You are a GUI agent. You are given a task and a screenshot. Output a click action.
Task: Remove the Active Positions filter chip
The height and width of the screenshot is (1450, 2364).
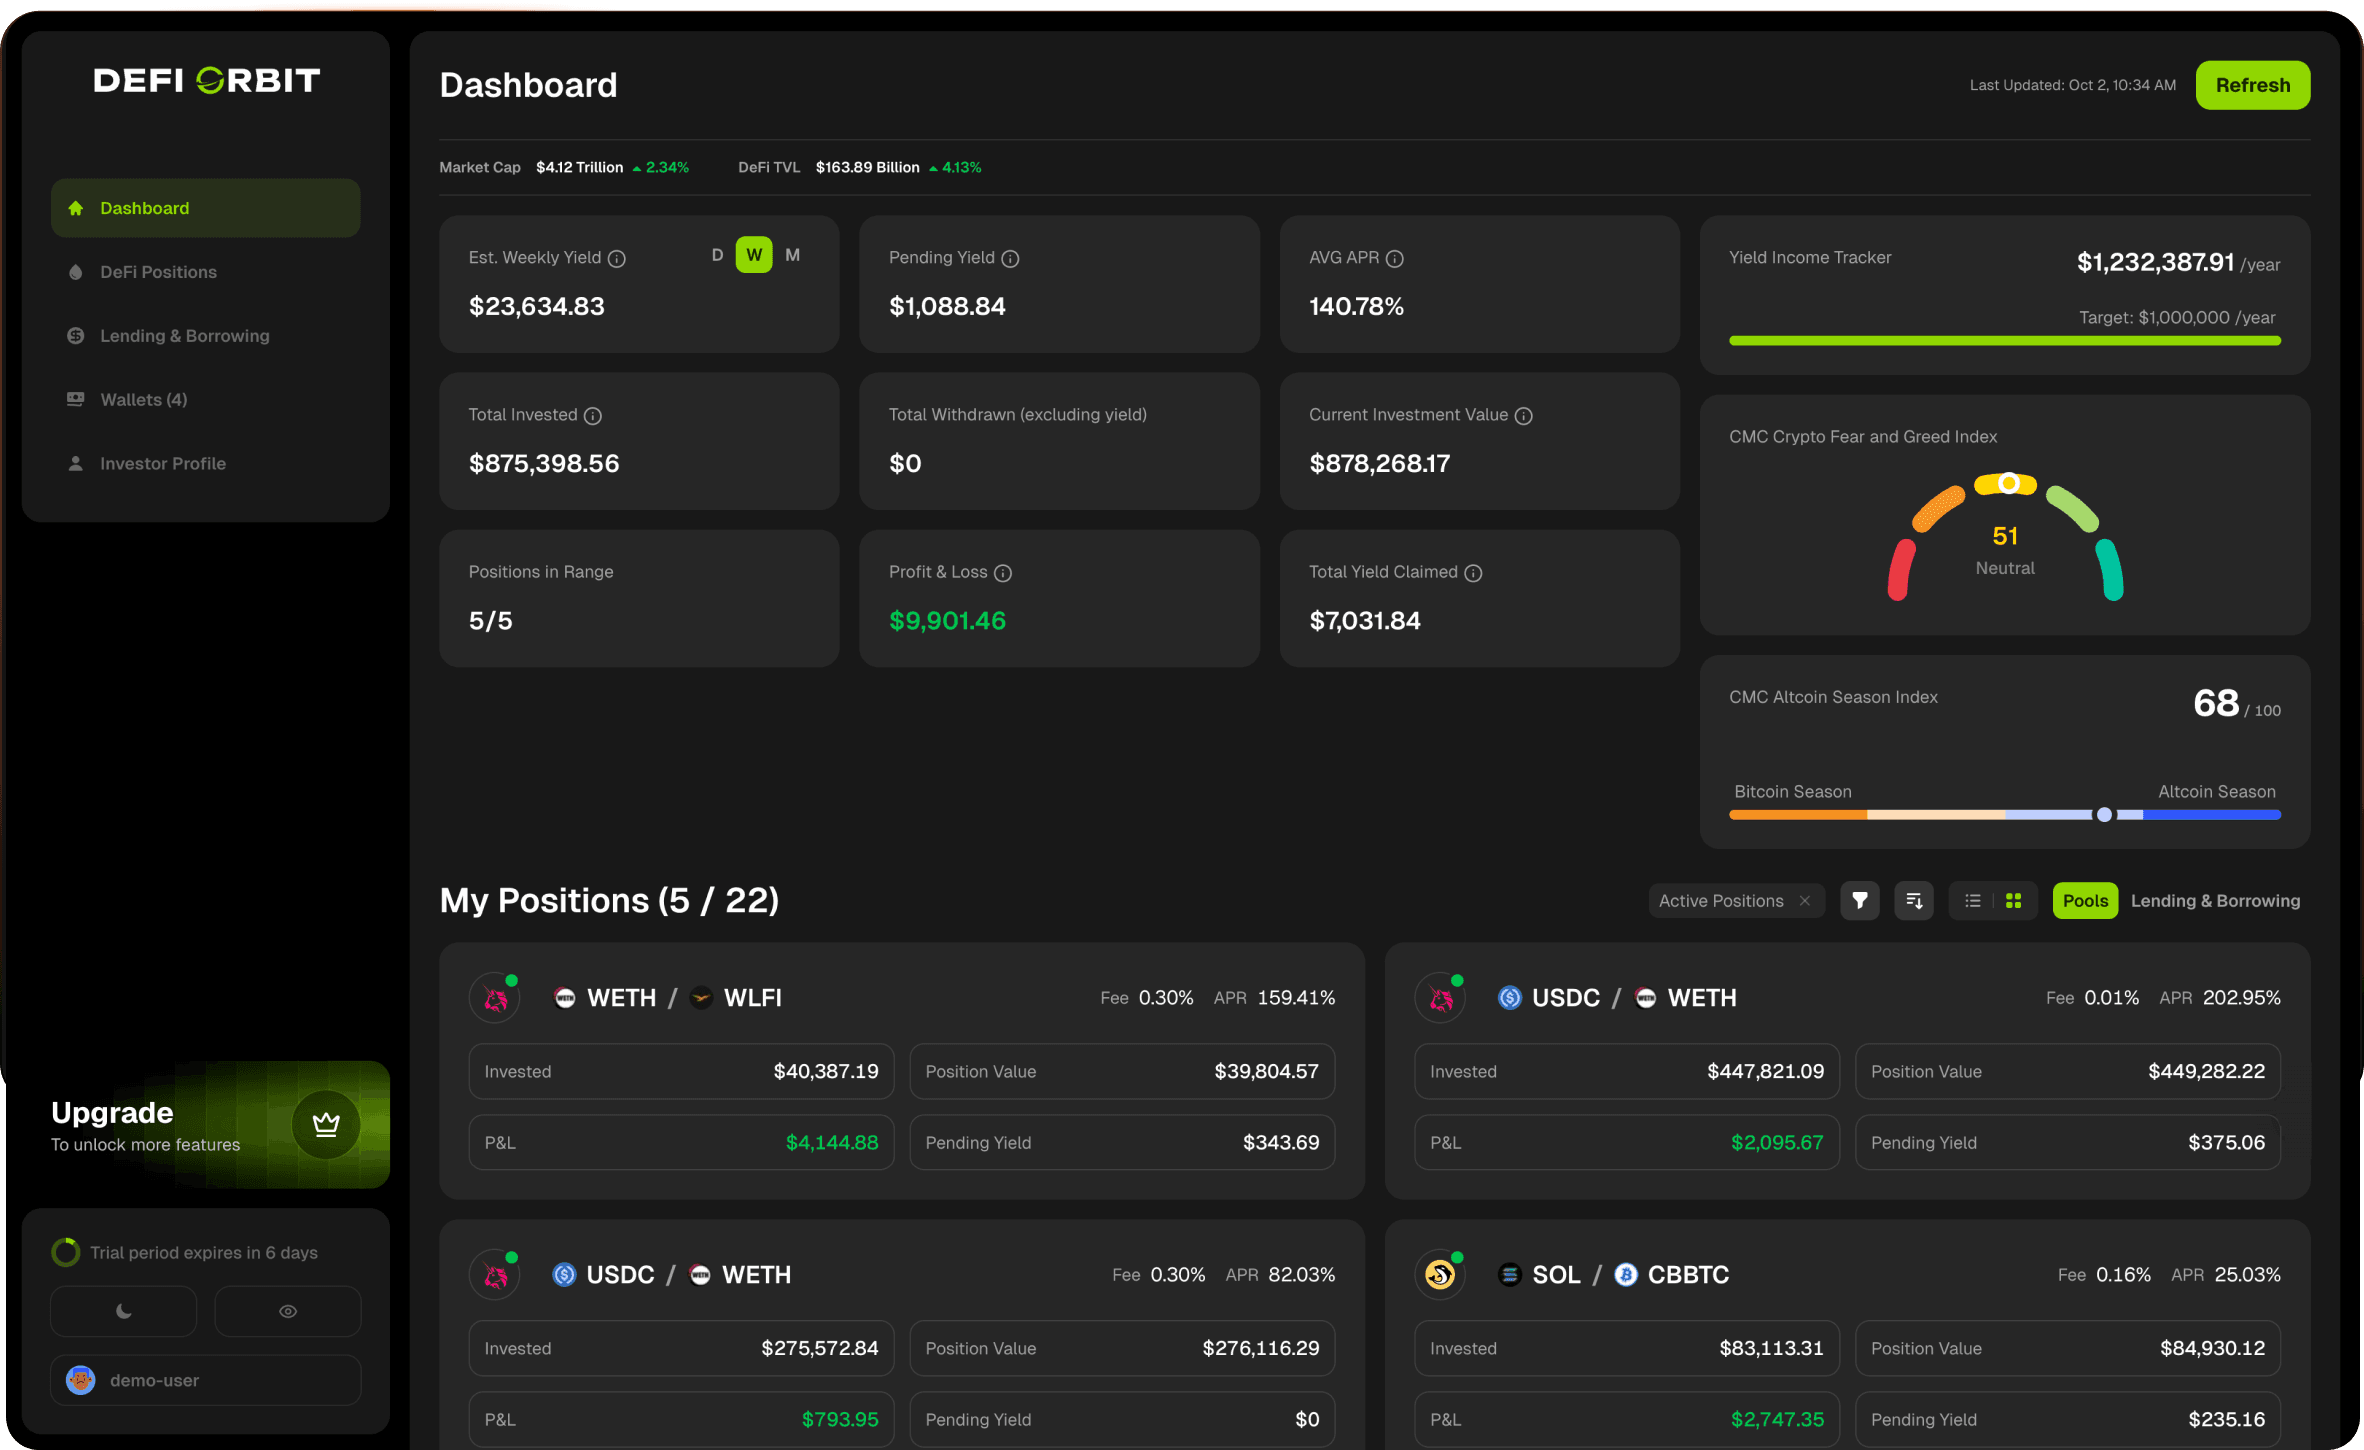coord(1805,900)
